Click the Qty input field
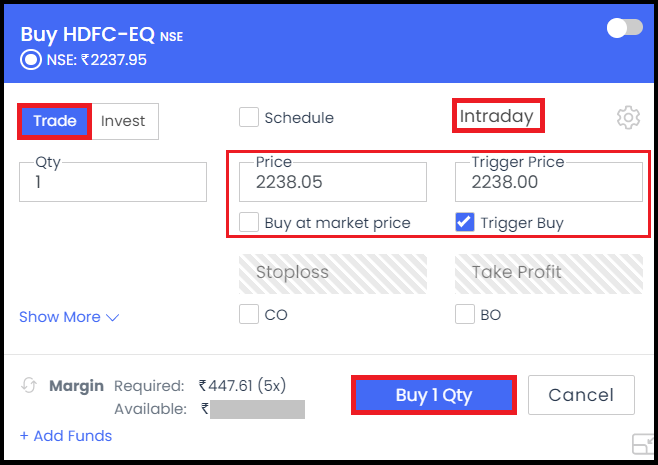The height and width of the screenshot is (465, 658). pyautogui.click(x=113, y=182)
